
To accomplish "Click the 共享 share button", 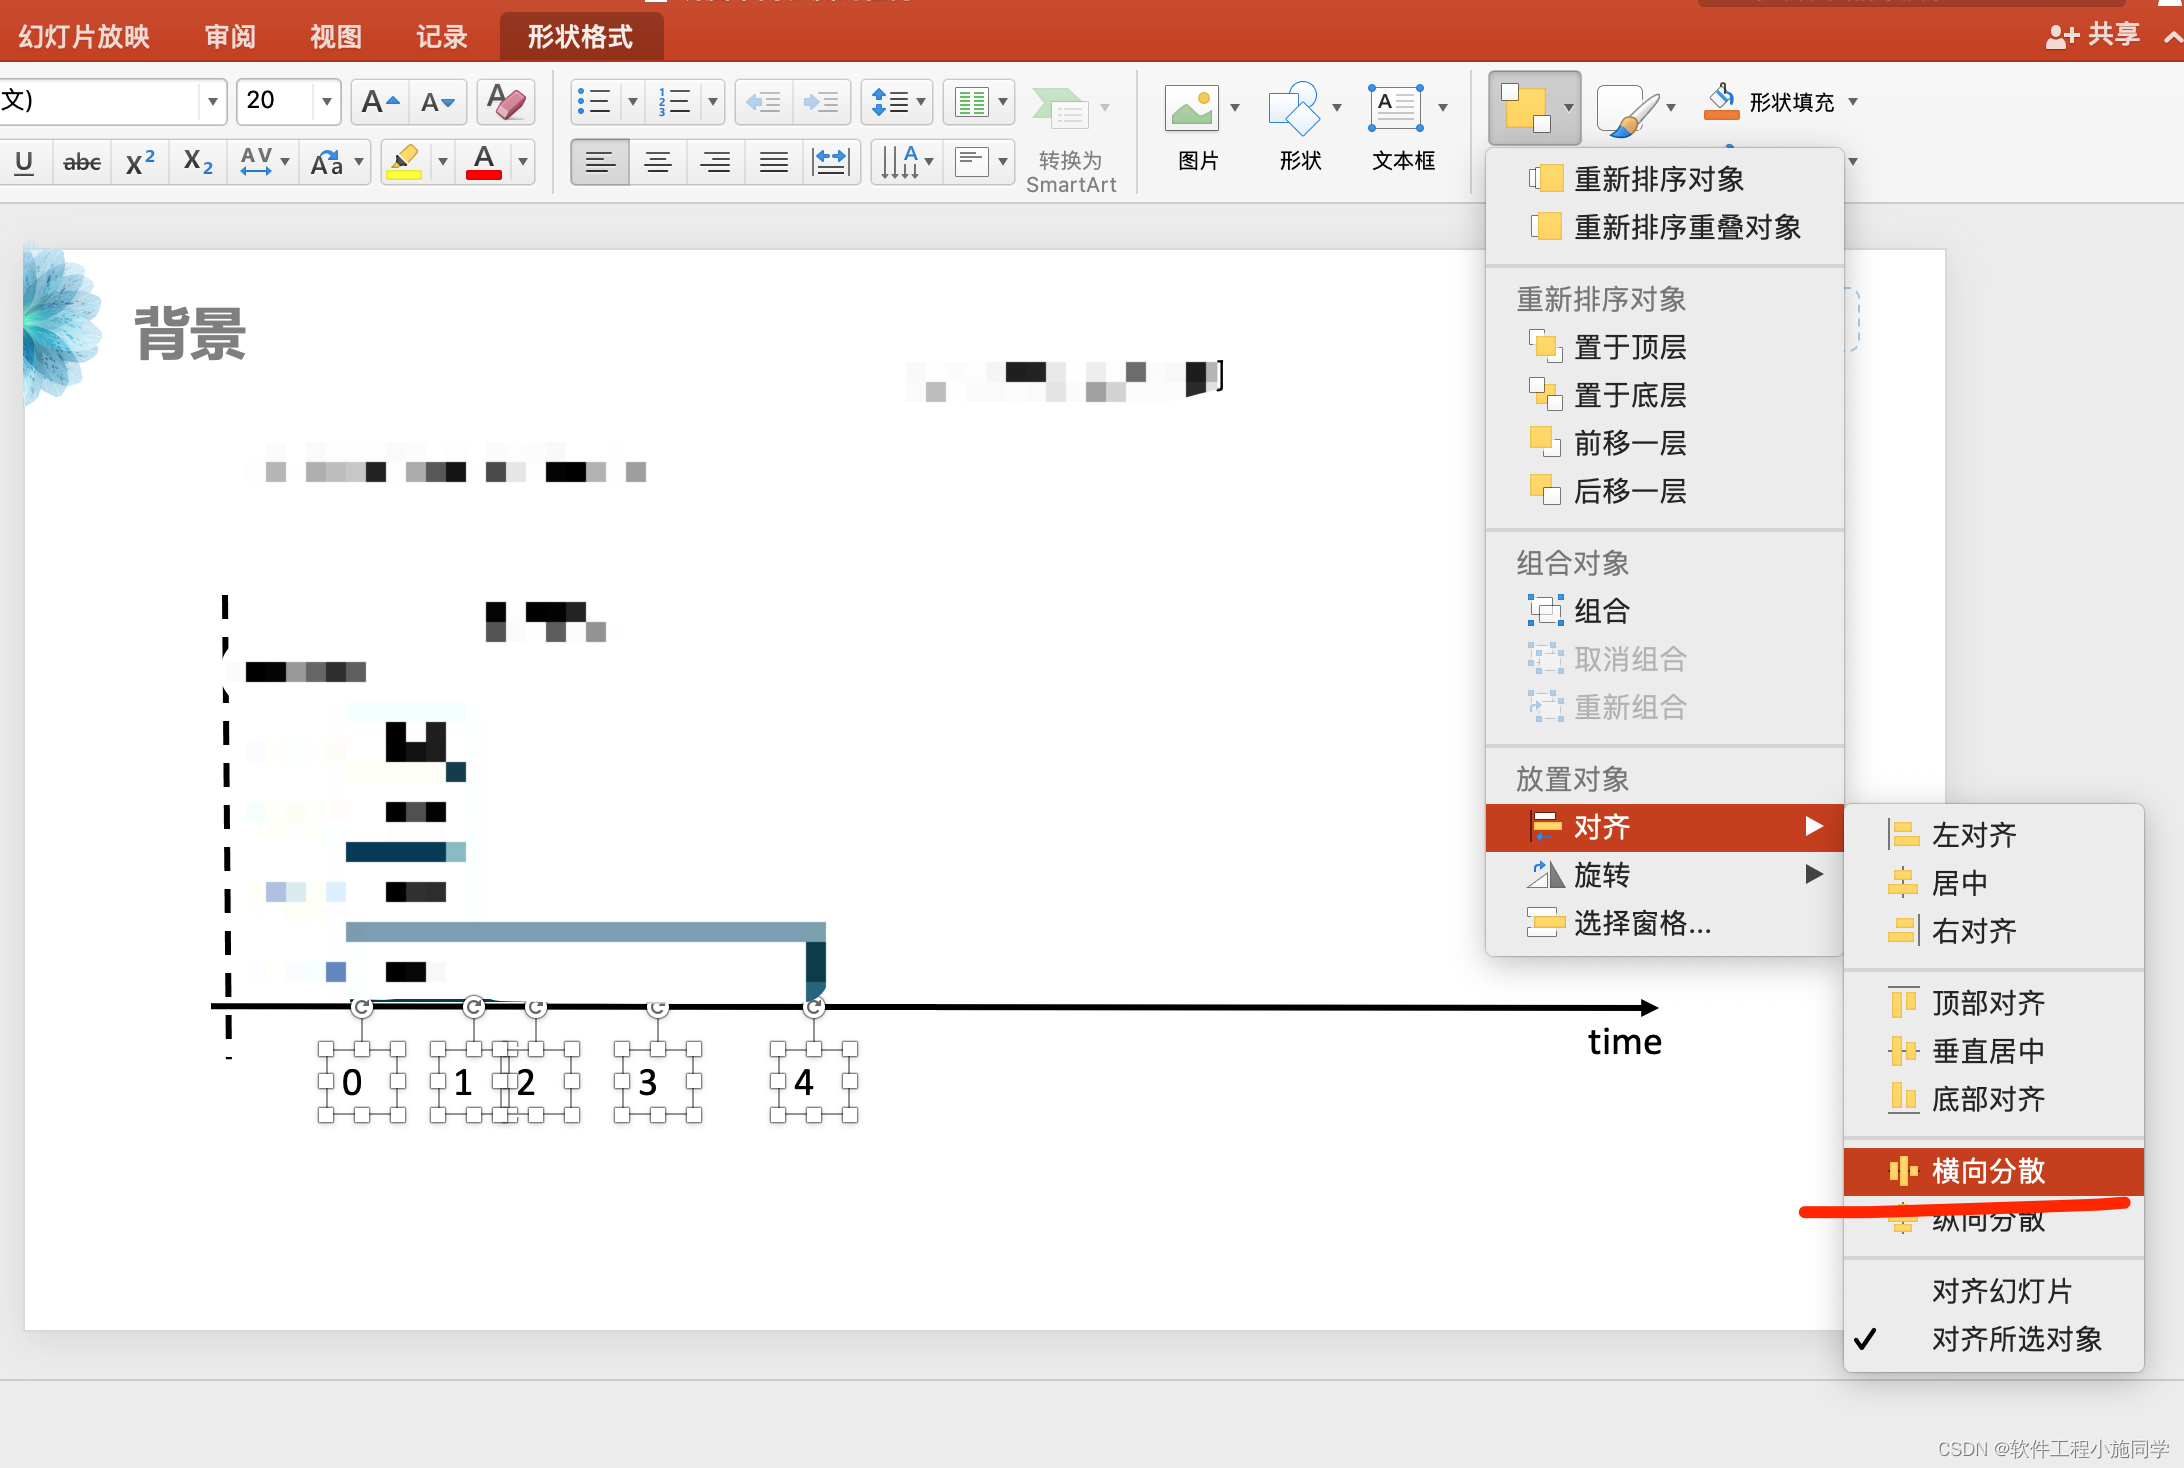I will pos(2093,36).
